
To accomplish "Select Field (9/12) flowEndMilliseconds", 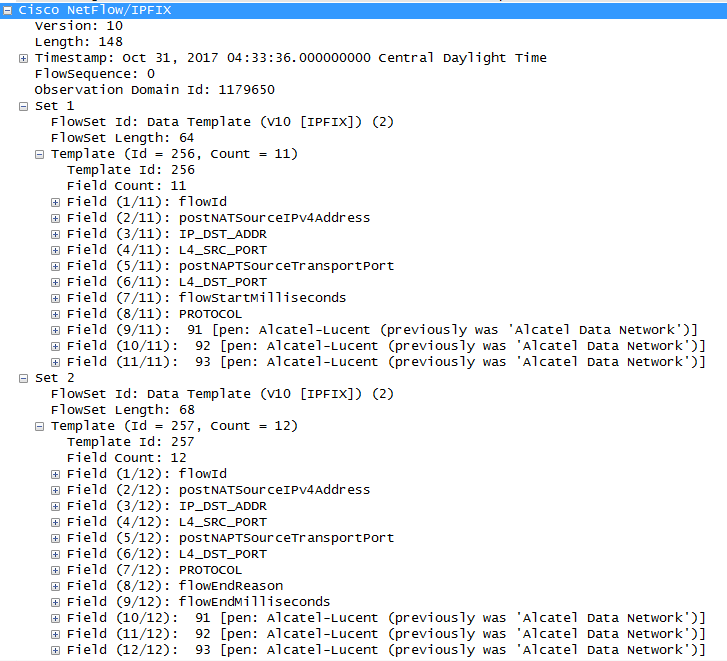I will (198, 601).
